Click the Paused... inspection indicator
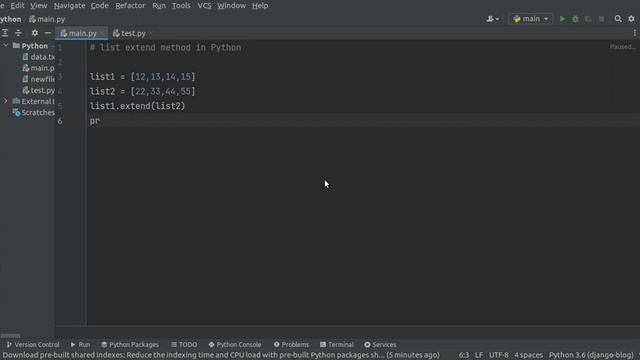 point(622,47)
